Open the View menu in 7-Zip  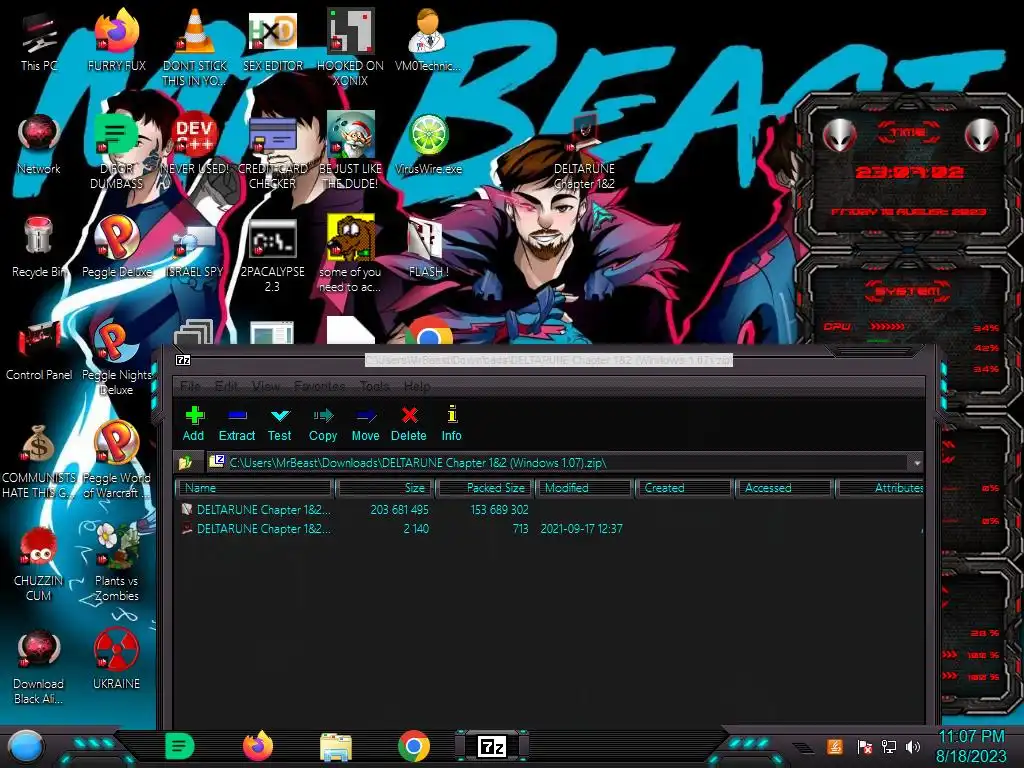point(266,386)
